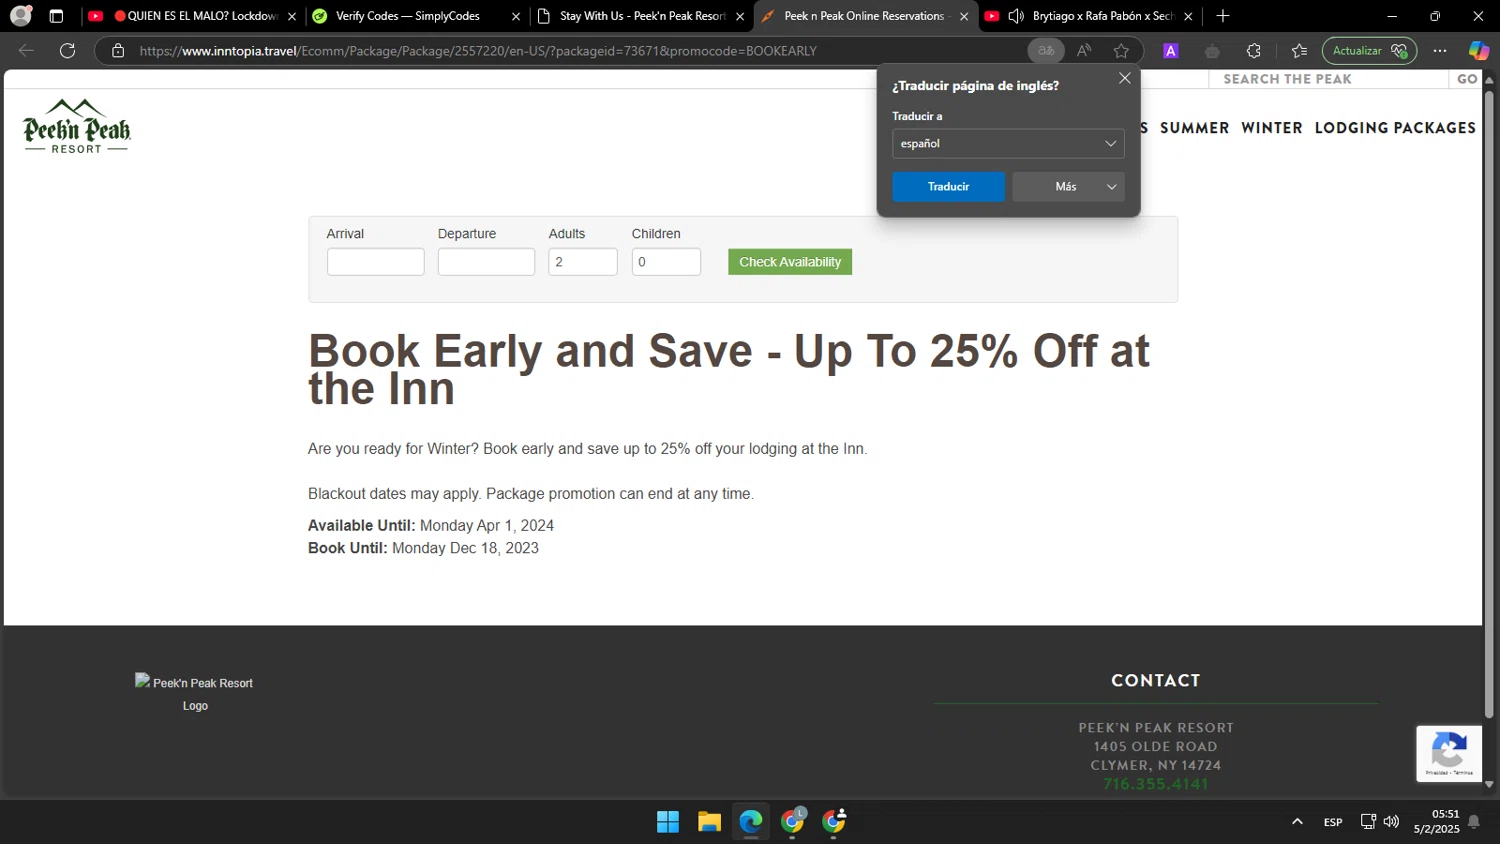Click the footer Peek'n Peak Resort Logo image

tap(195, 693)
